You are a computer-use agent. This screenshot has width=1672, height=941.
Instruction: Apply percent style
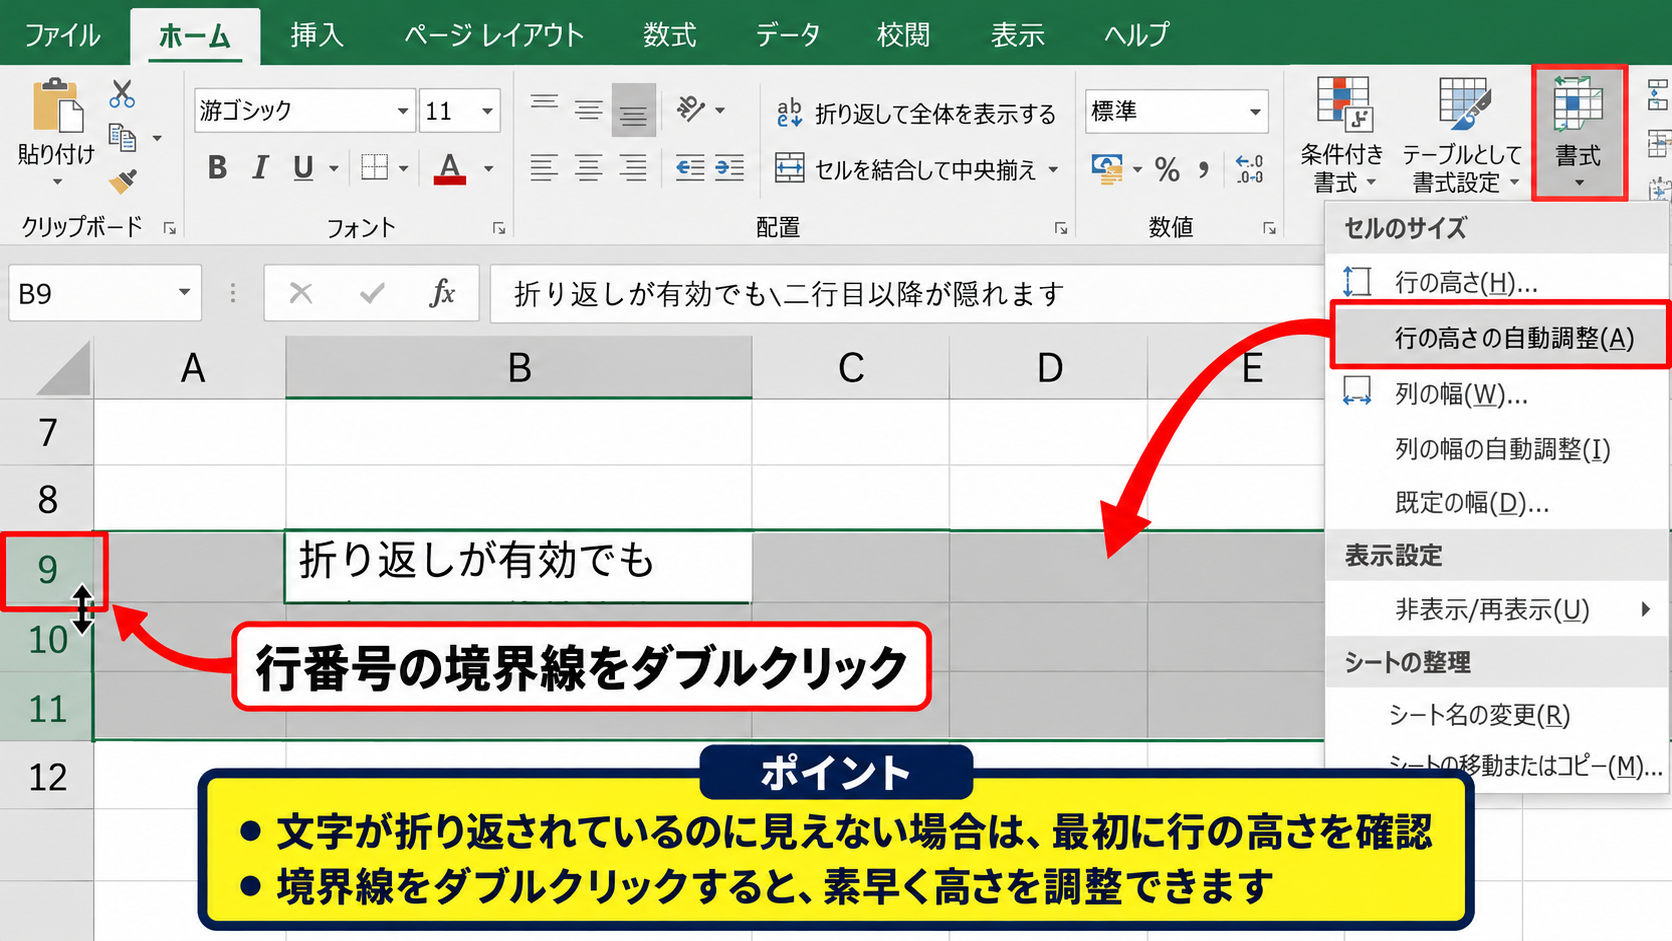tap(1167, 169)
